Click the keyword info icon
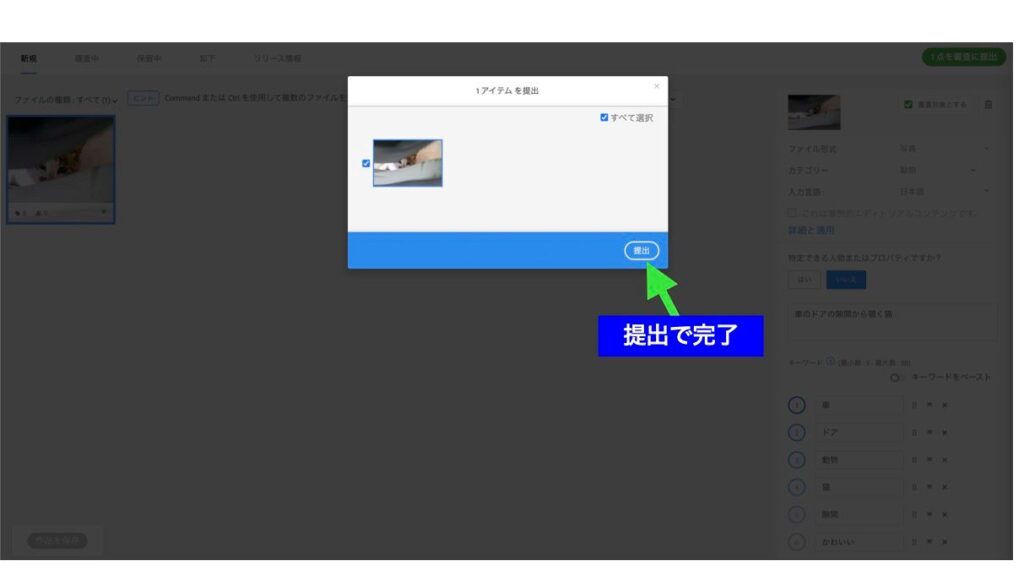 pyautogui.click(x=830, y=361)
